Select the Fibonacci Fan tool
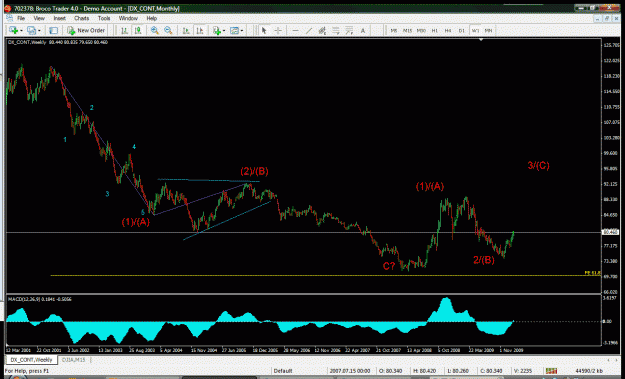Viewport: 625px width, 379px height. point(349,30)
